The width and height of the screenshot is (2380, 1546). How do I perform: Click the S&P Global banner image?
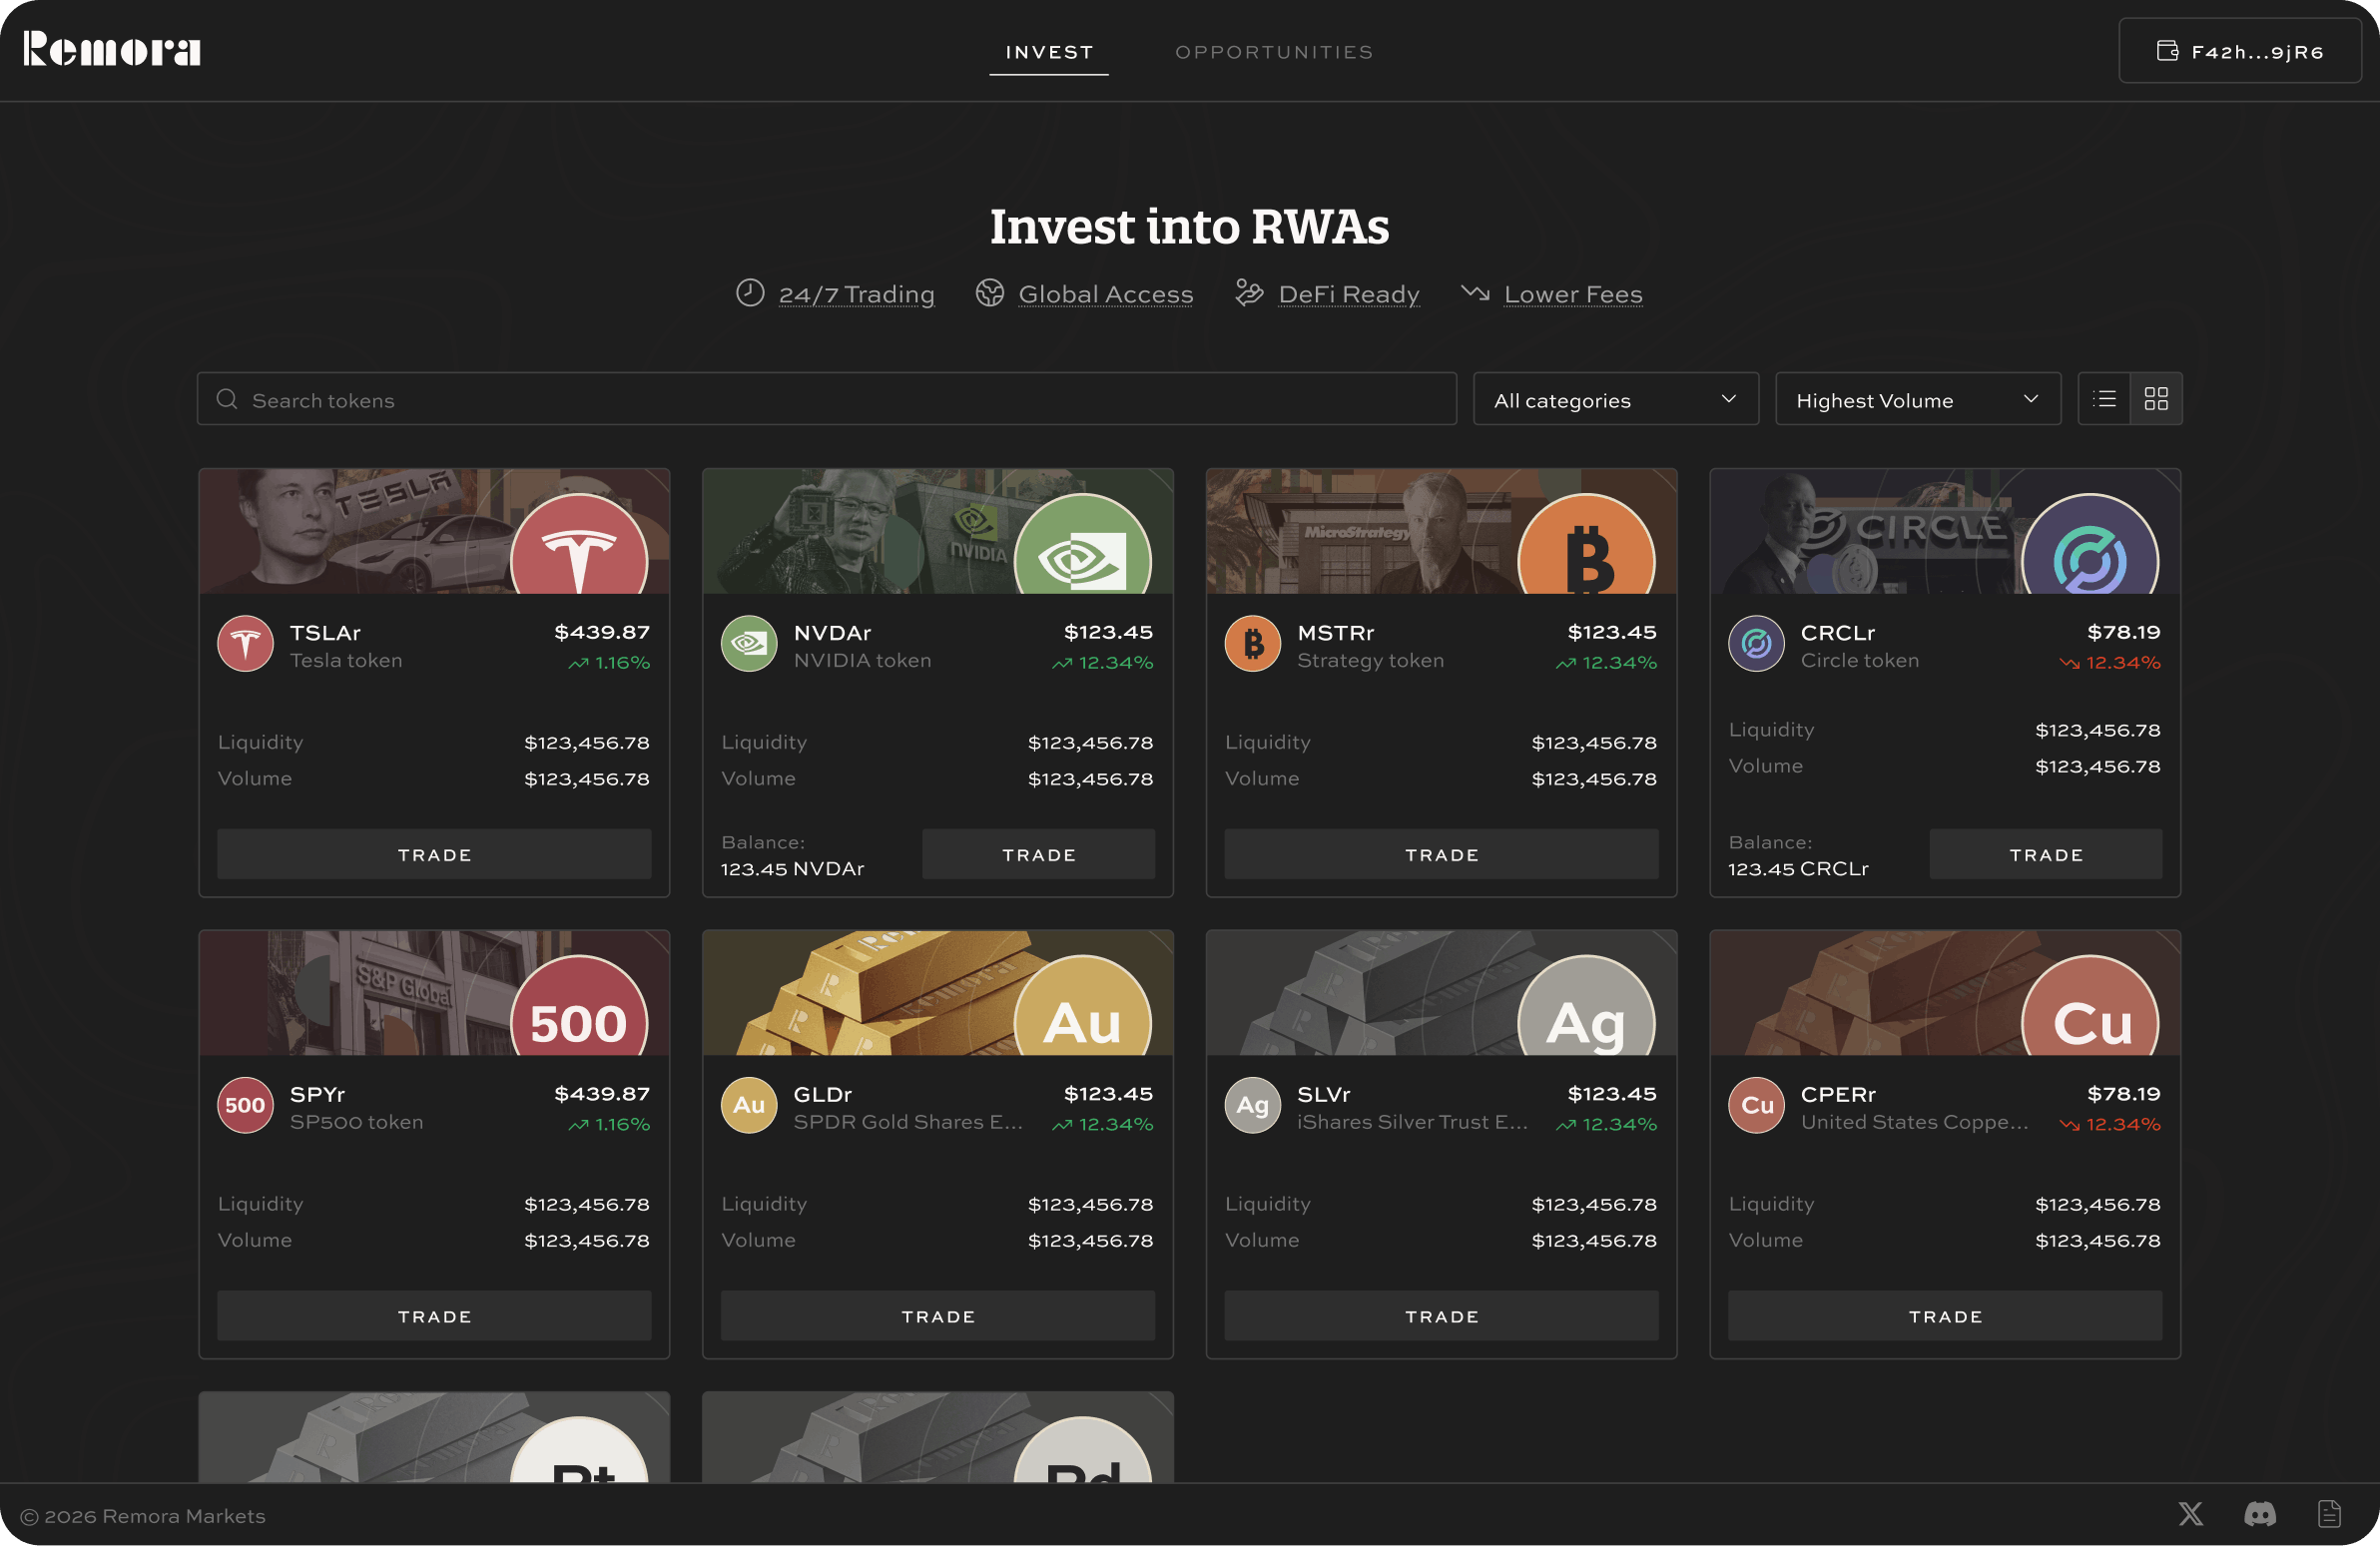click(434, 993)
